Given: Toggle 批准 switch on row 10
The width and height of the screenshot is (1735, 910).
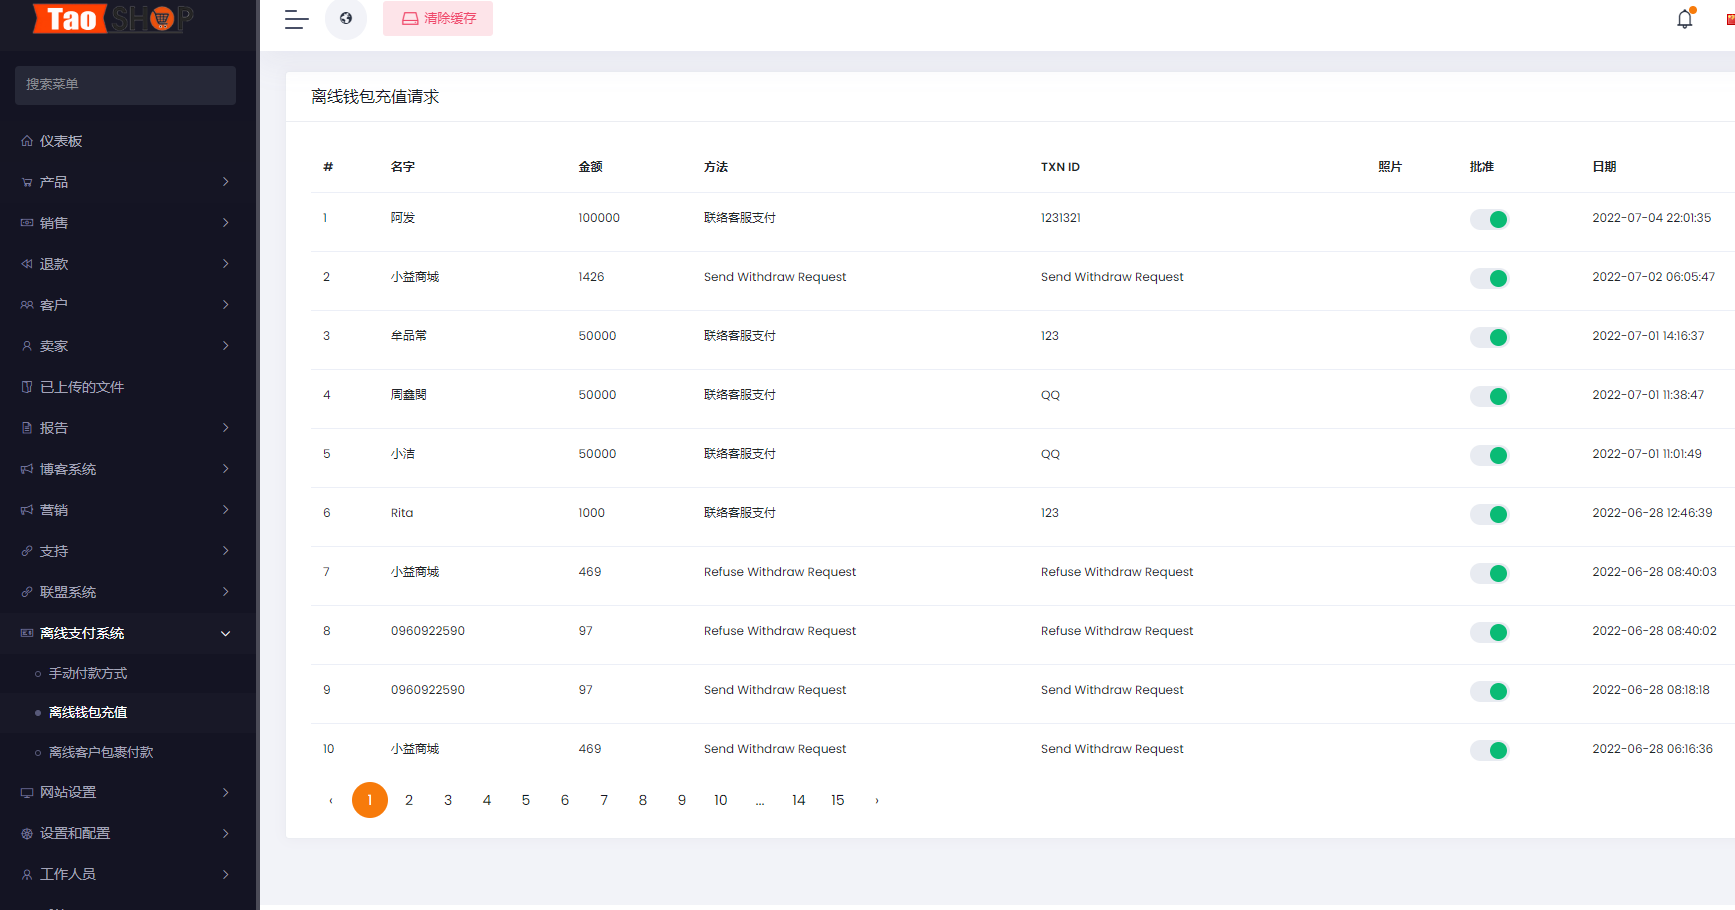Looking at the screenshot, I should 1489,750.
